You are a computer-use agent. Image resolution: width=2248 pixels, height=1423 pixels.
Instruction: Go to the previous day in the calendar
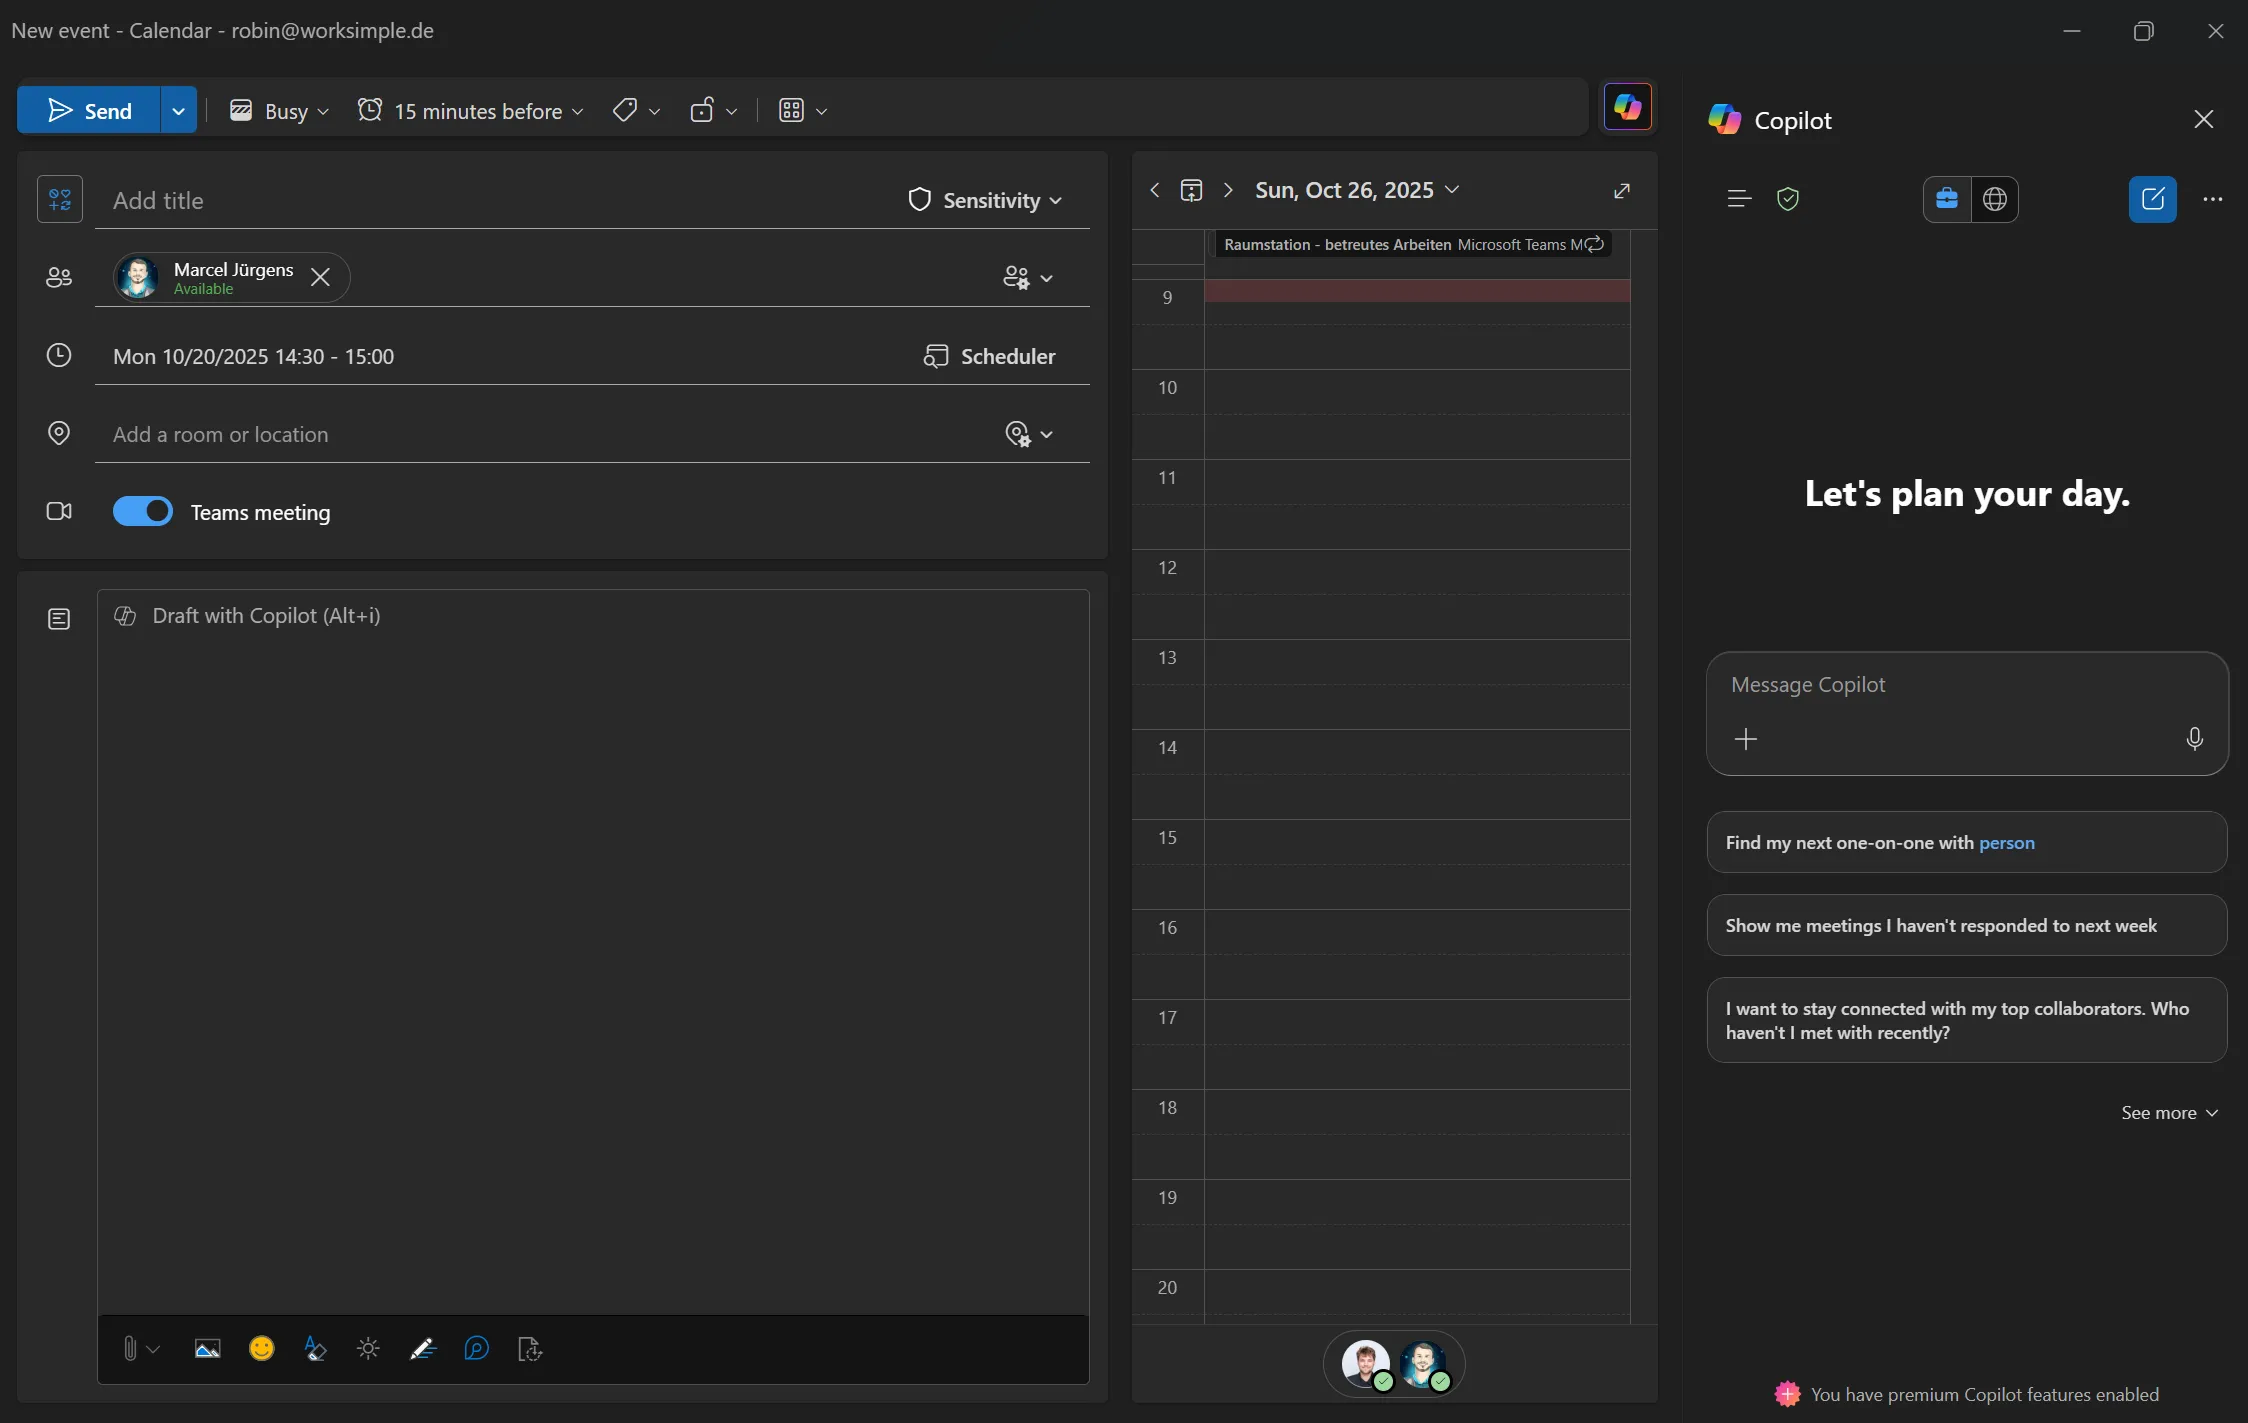pos(1155,190)
